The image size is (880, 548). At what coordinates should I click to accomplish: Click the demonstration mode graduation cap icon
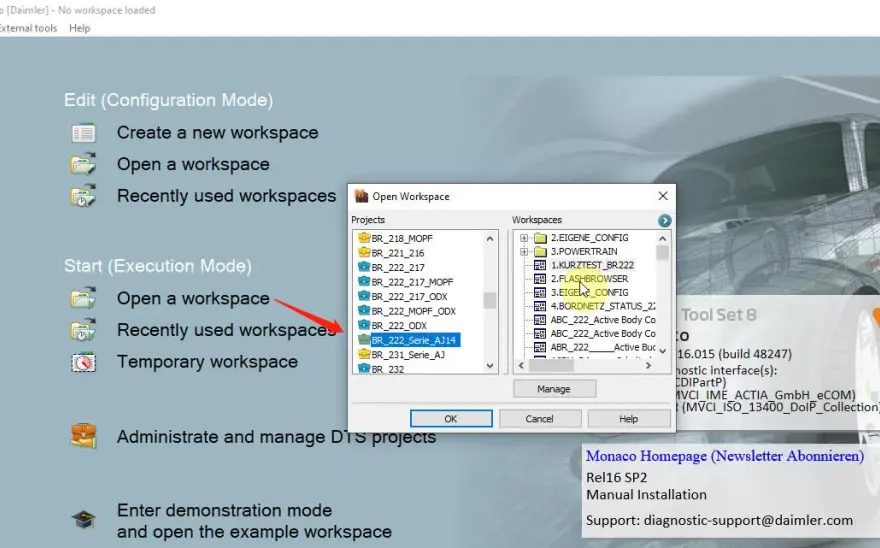point(84,519)
